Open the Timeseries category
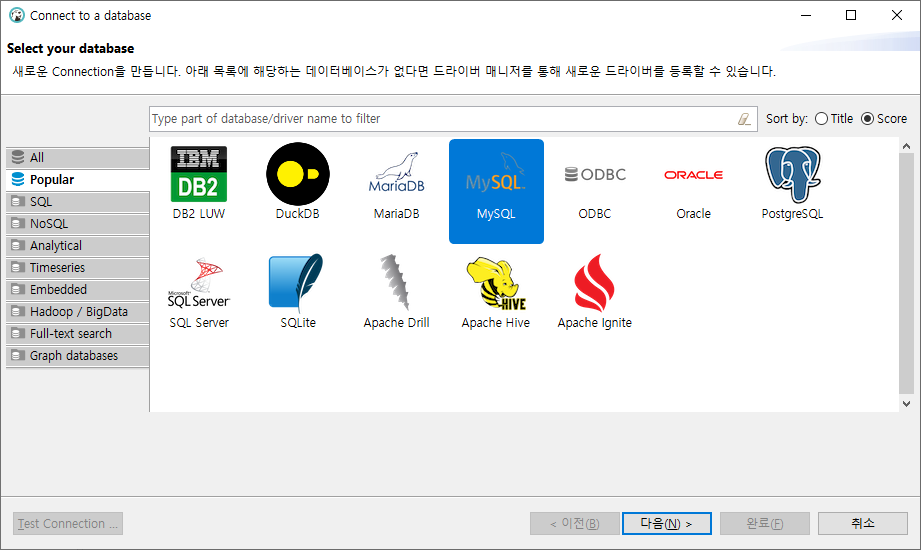921x550 pixels. tap(78, 267)
